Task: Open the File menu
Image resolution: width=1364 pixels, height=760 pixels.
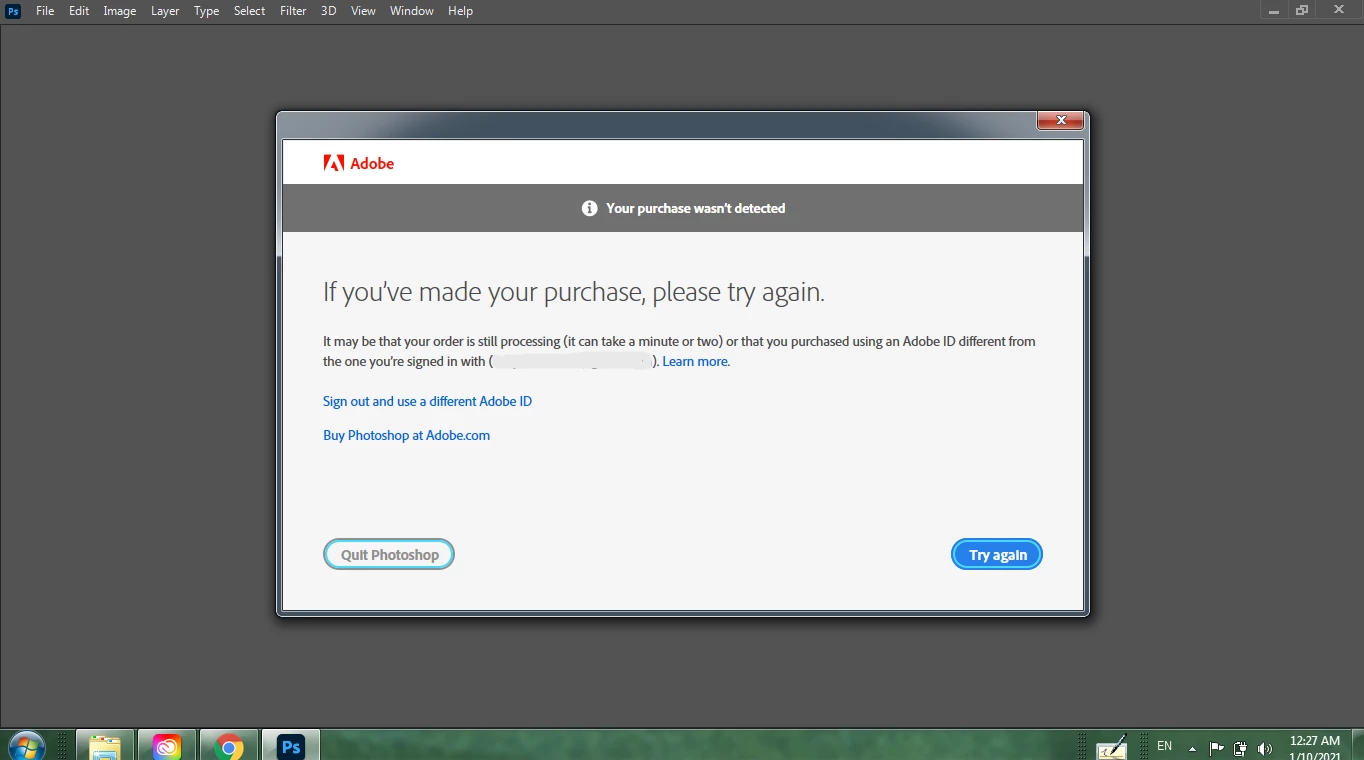Action: (45, 11)
